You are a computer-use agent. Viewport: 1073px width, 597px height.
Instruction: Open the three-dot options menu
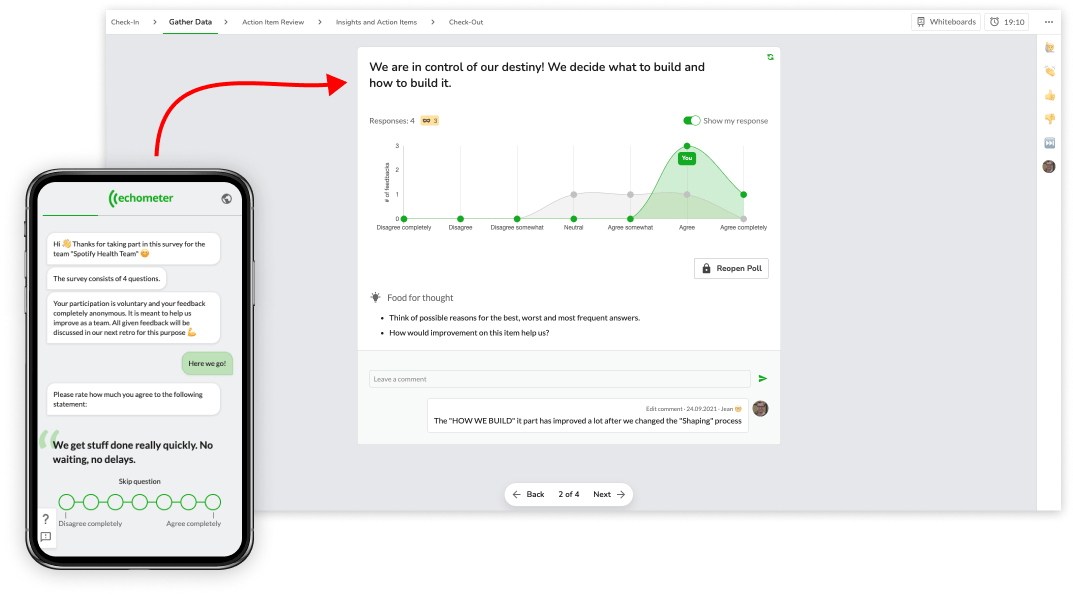click(x=1048, y=21)
